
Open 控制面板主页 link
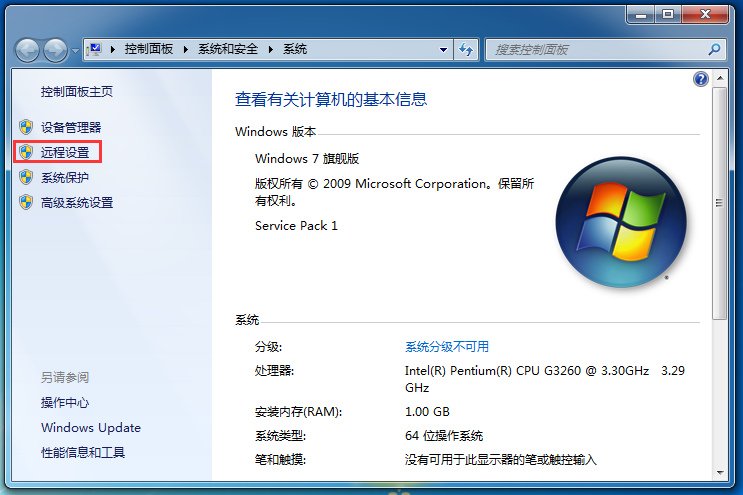pyautogui.click(x=77, y=91)
